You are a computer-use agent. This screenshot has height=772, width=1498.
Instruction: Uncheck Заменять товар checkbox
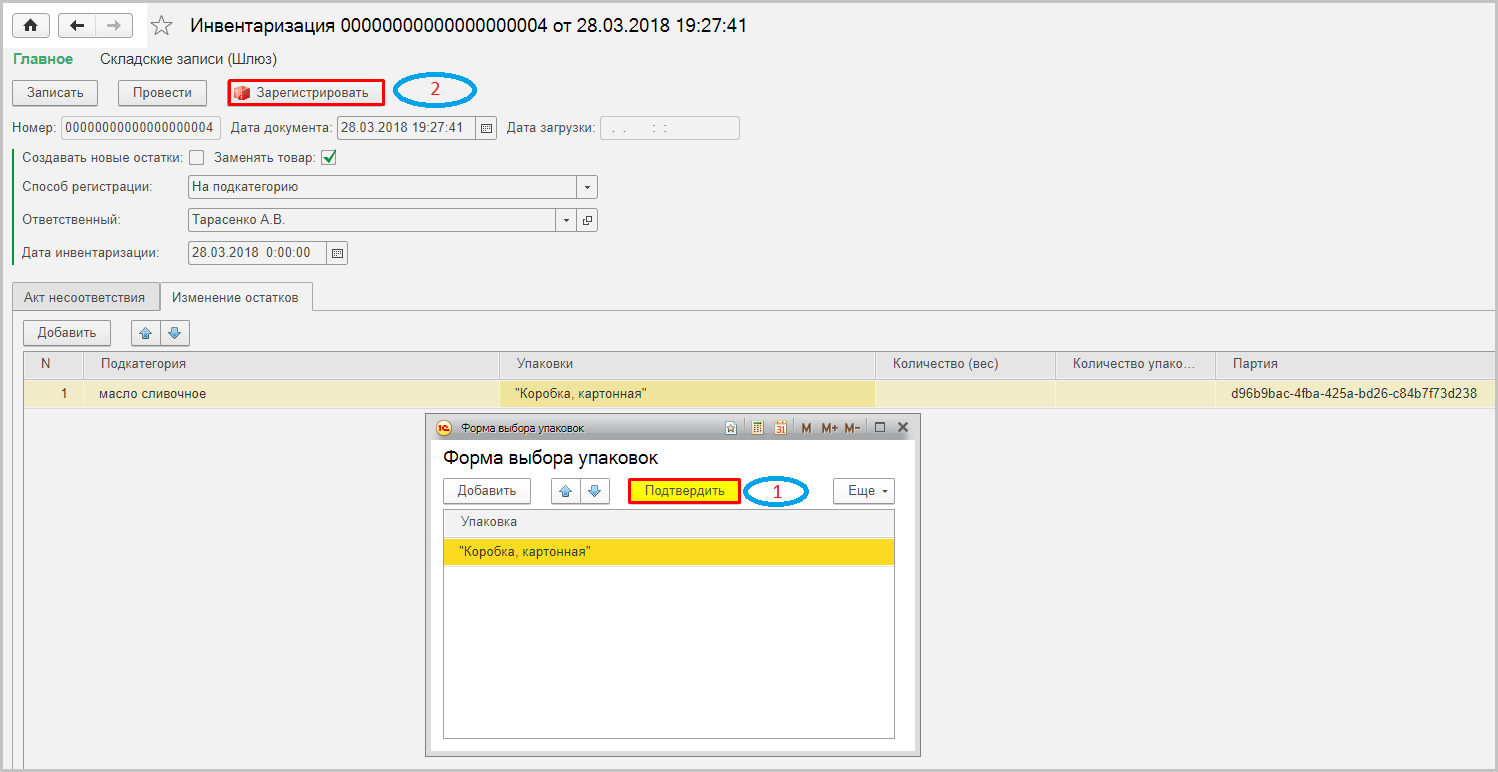click(x=328, y=157)
